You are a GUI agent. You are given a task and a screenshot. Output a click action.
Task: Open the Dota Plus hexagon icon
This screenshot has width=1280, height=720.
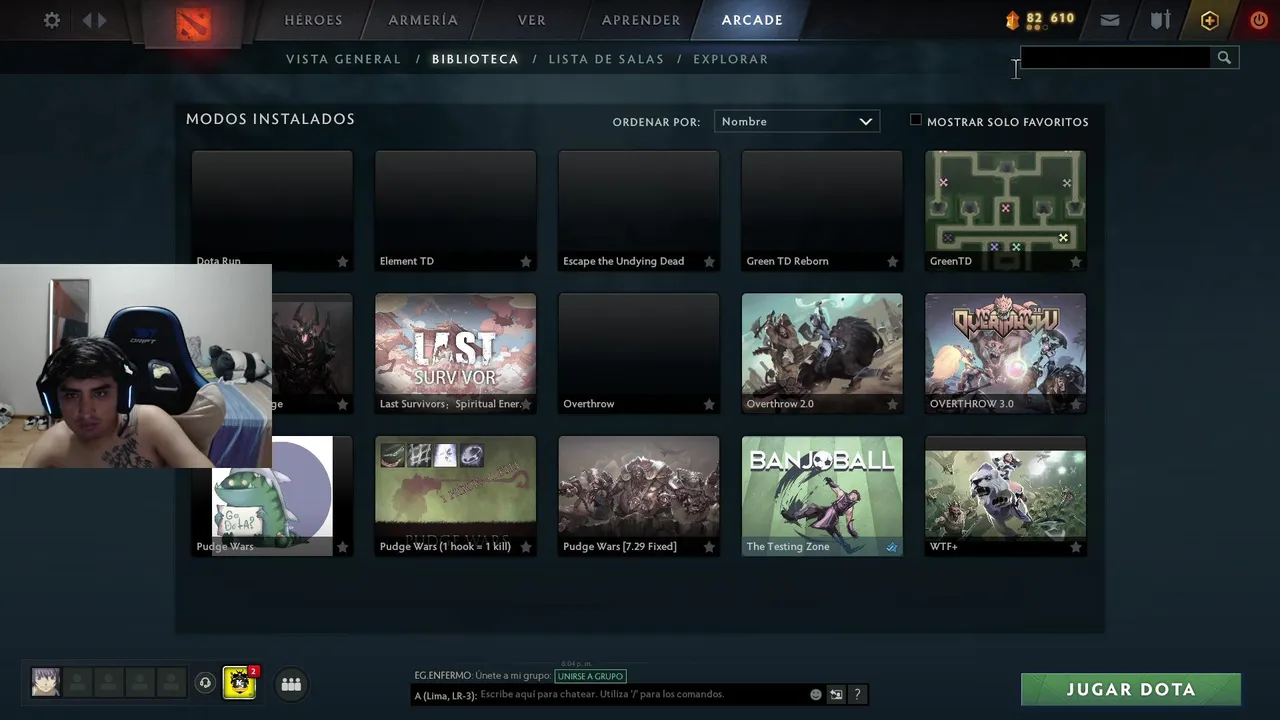[1210, 20]
